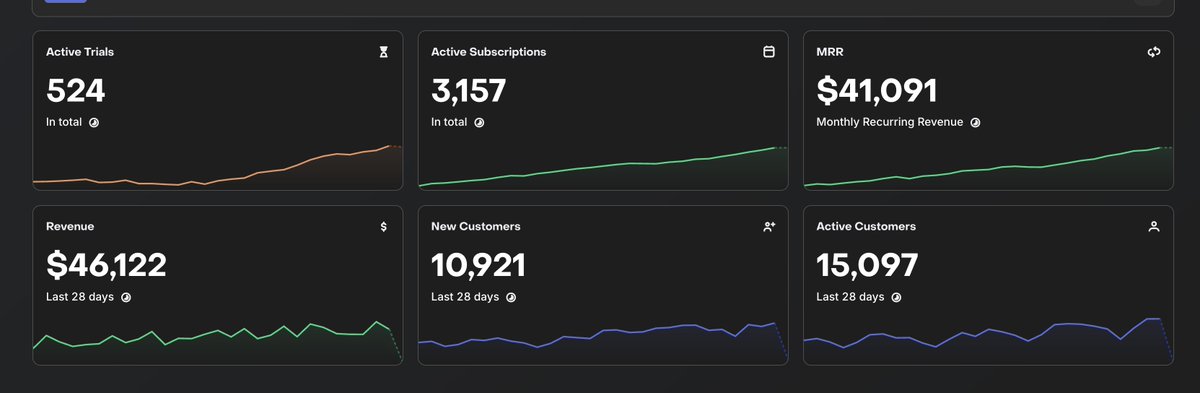Viewport: 1200px width, 393px height.
Task: Click the calendar icon on Active Subscriptions
Action: click(768, 52)
